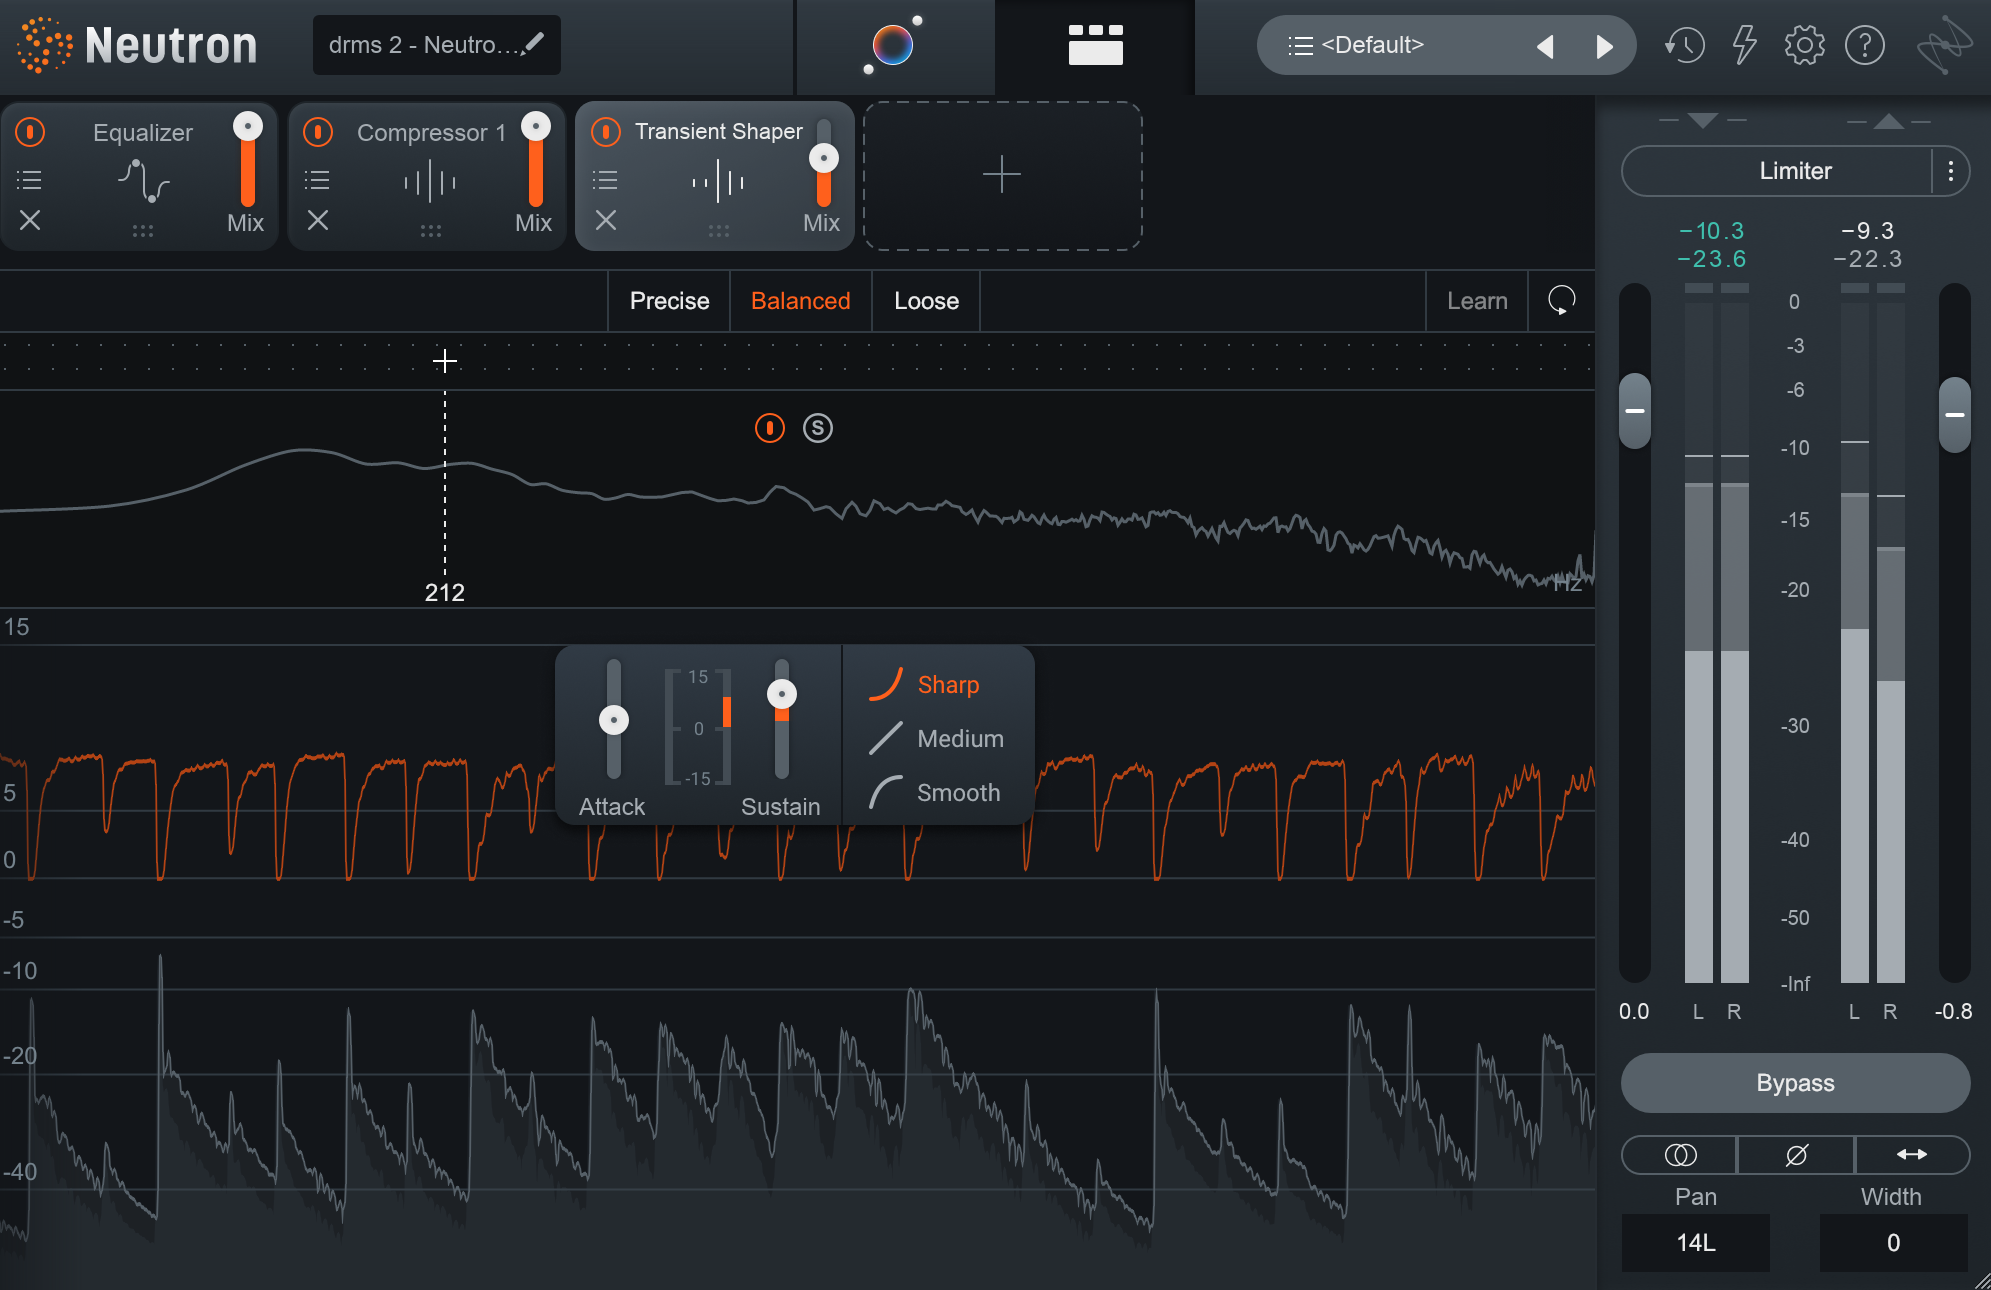The height and width of the screenshot is (1290, 1991).
Task: Click the Equalizer Mix slider handle
Action: pos(248,126)
